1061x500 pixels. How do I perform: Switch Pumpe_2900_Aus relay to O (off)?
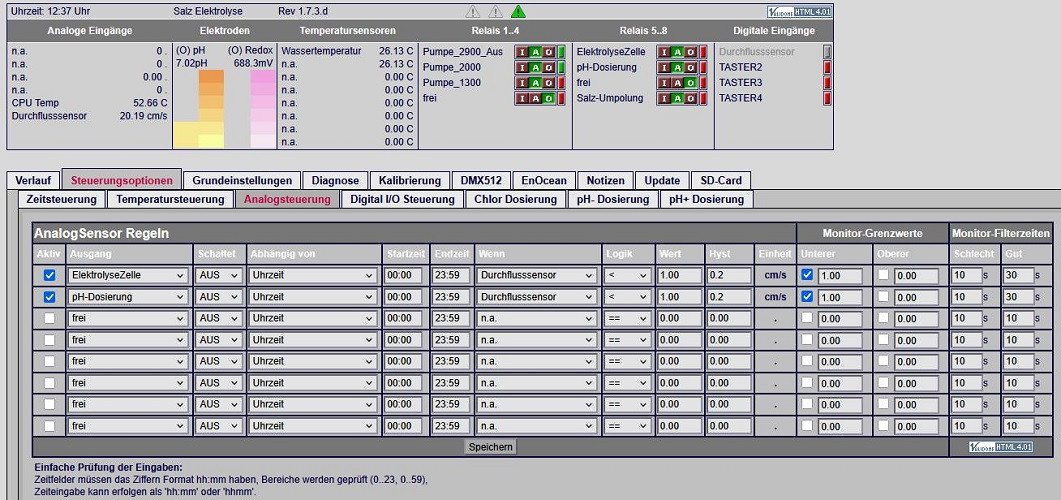549,51
